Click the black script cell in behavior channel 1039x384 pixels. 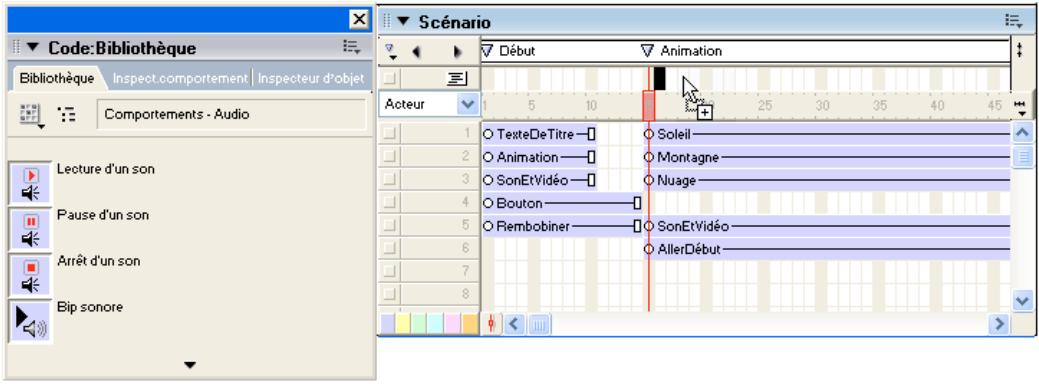coord(659,78)
